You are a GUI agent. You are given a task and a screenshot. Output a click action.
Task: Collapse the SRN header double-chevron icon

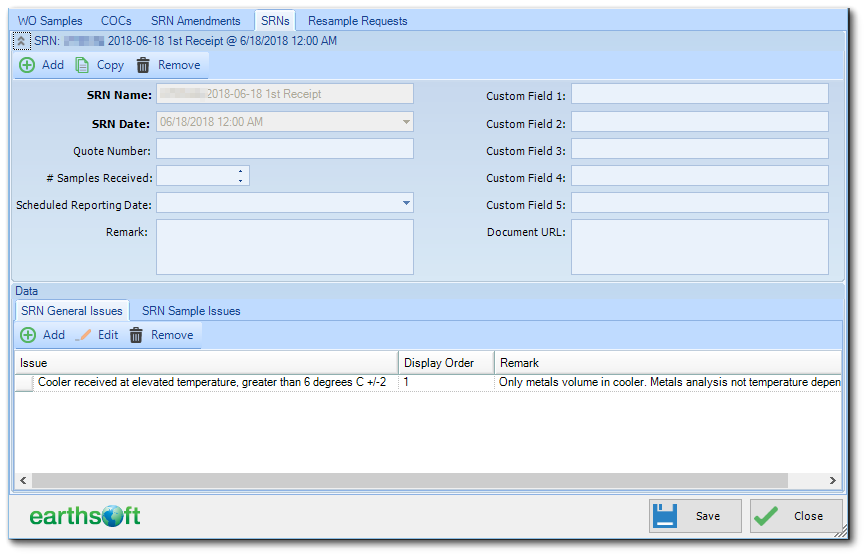point(21,41)
